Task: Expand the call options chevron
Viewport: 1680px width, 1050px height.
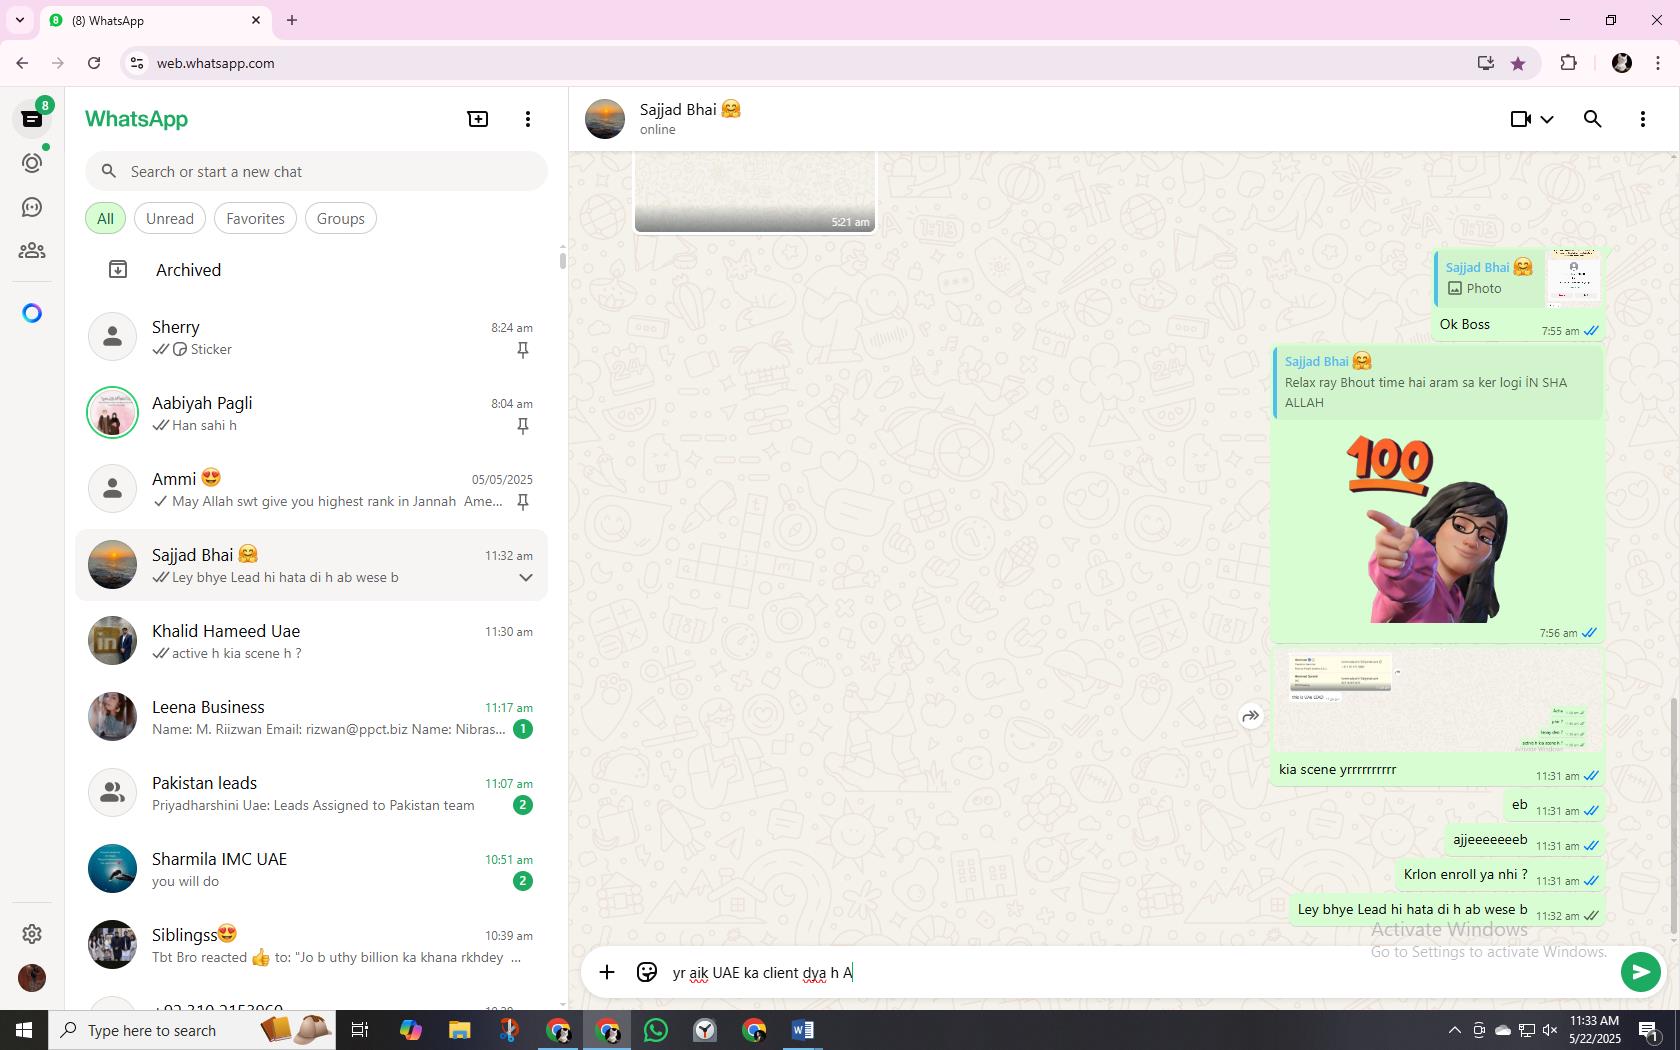Action: click(1547, 119)
